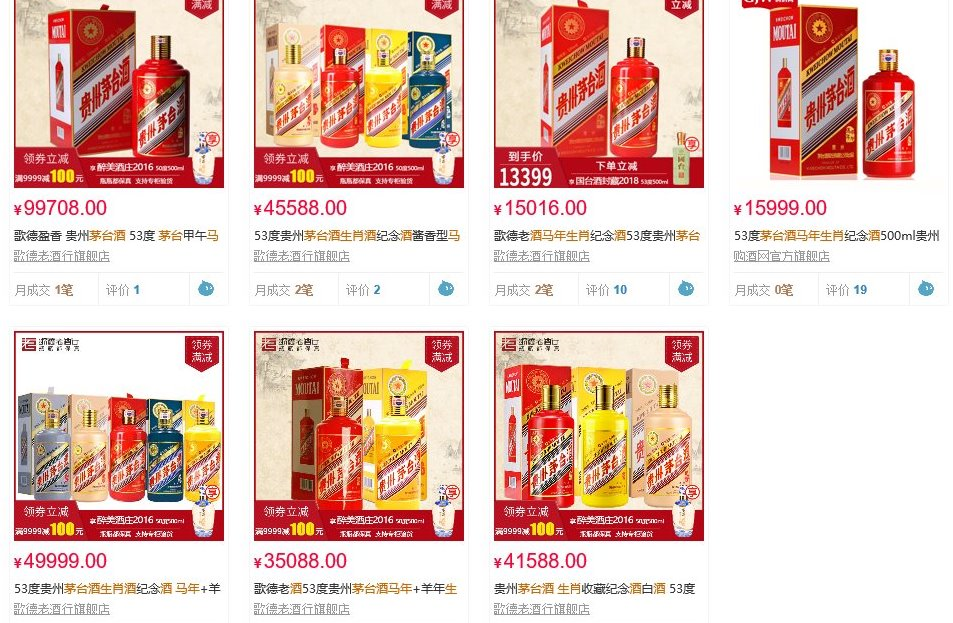Open four-bottle image priced ¥45588.00
This screenshot has height=623, width=953.
tap(359, 94)
